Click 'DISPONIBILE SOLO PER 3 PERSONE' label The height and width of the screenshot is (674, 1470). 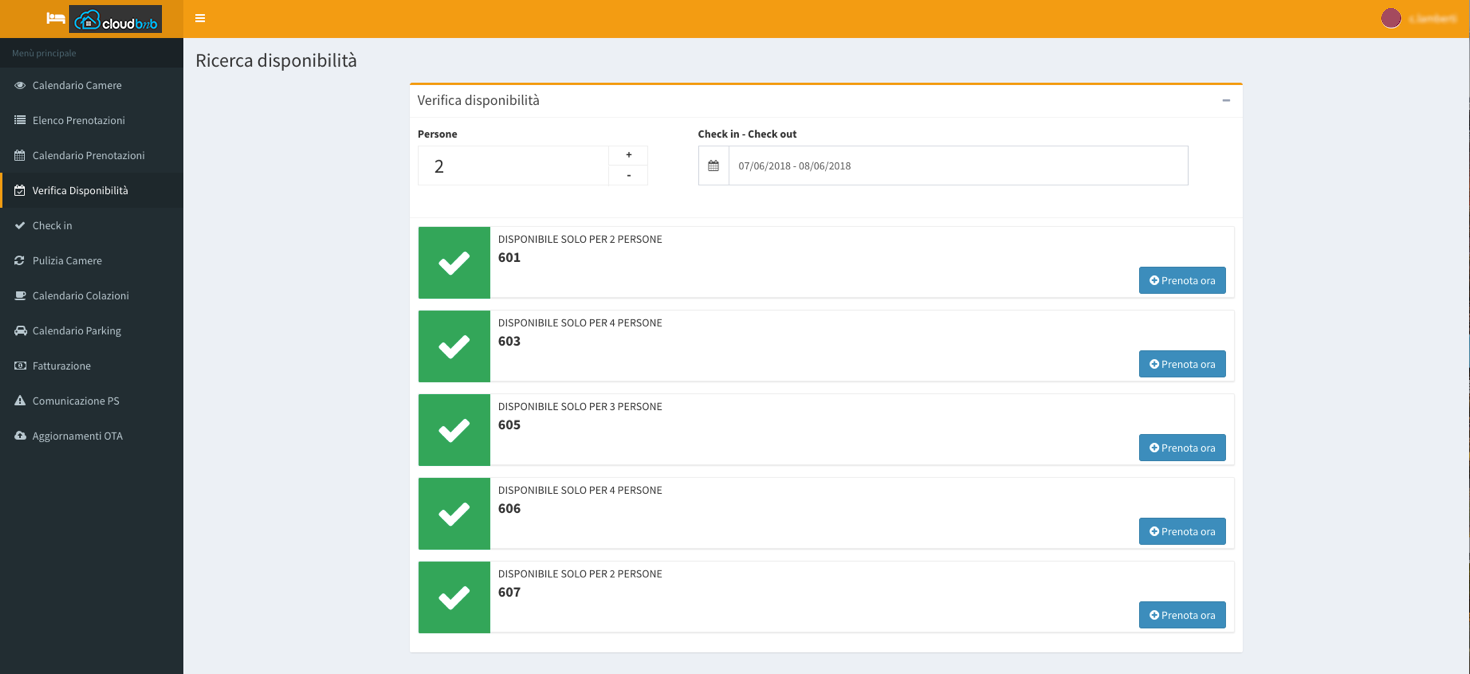(580, 407)
